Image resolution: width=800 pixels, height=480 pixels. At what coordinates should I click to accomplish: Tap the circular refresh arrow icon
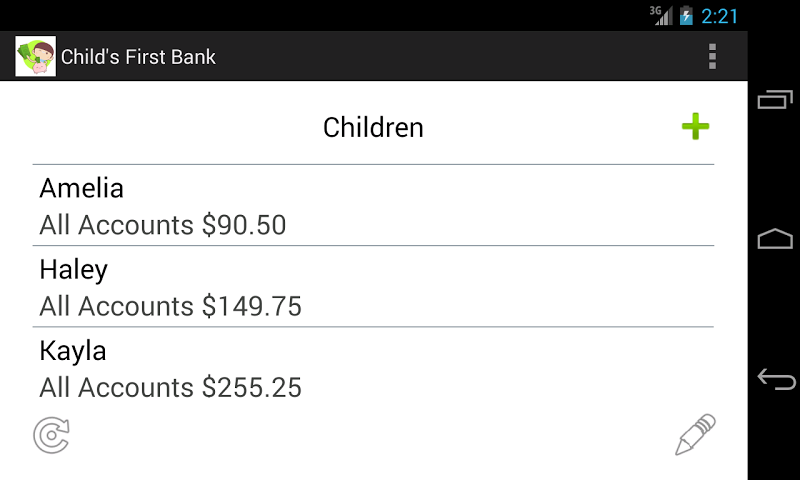52,435
